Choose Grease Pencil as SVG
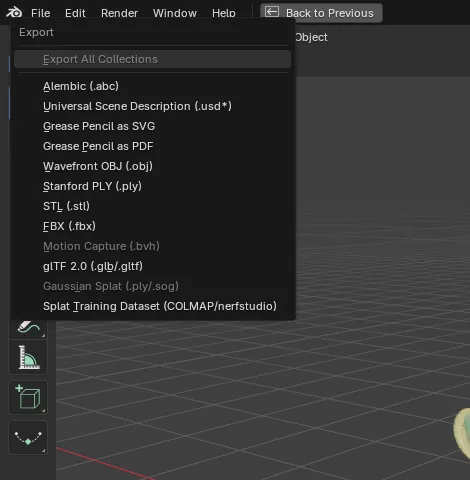 [152, 126]
